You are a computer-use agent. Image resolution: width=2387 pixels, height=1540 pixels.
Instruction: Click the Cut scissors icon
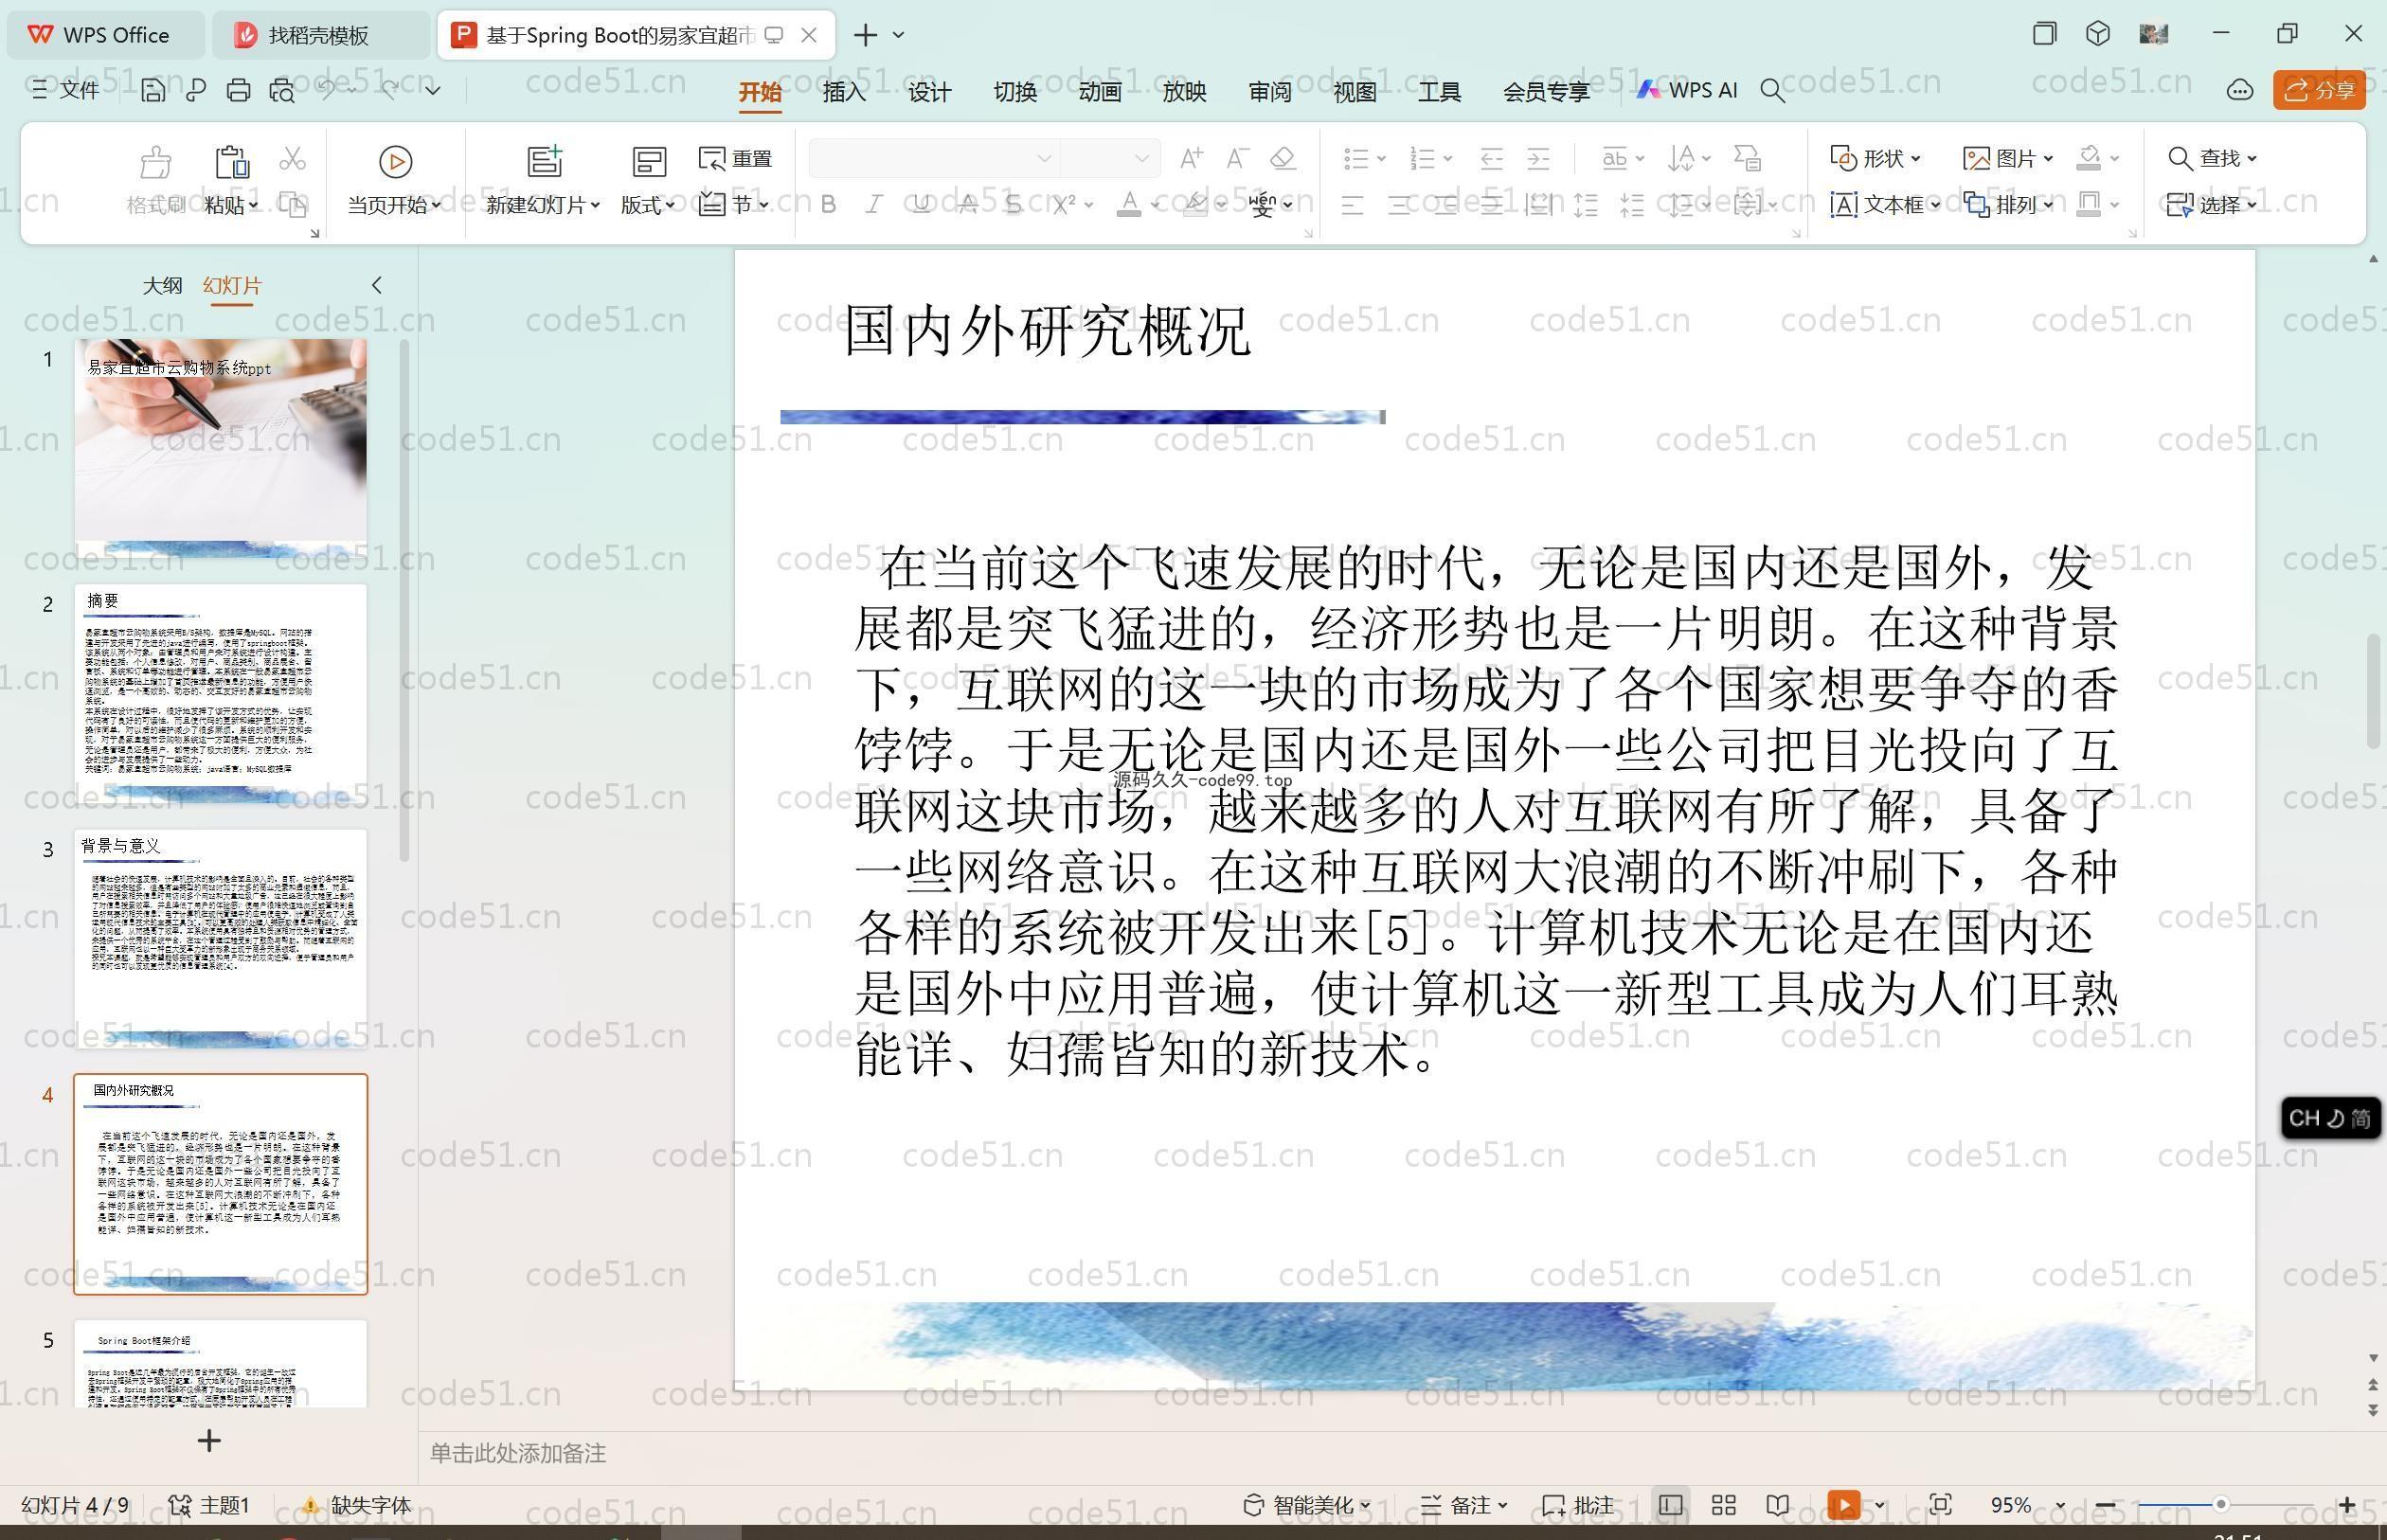coord(292,158)
